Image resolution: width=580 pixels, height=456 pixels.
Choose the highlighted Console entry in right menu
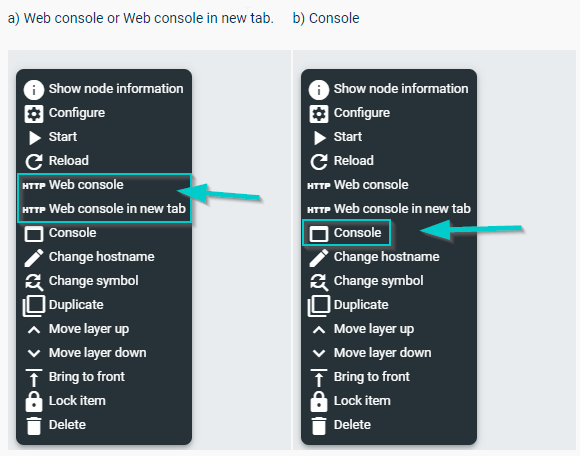346,233
